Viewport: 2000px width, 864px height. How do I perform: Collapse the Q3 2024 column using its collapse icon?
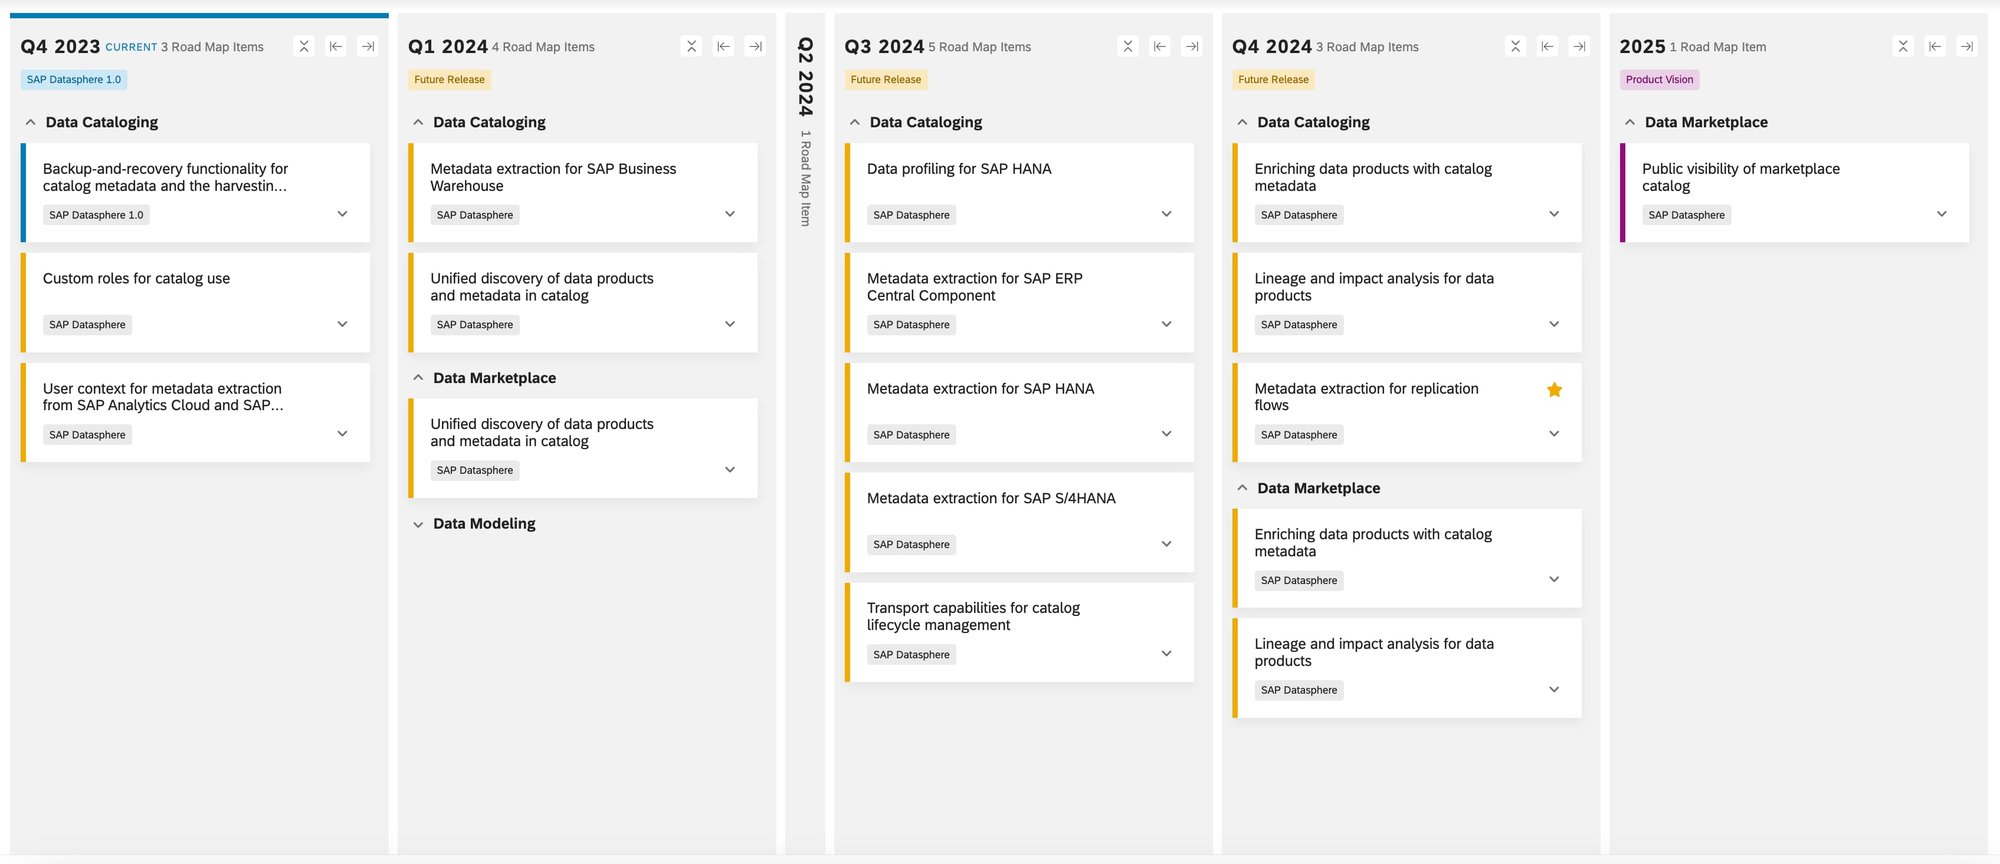[x=1127, y=46]
